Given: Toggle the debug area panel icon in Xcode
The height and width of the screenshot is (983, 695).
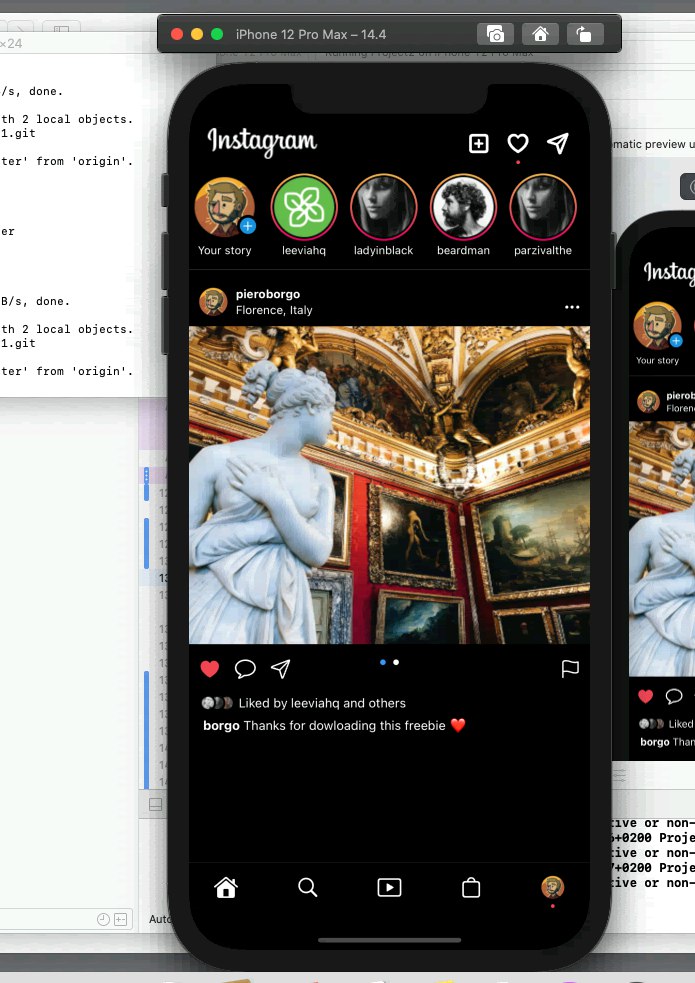Looking at the screenshot, I should point(155,804).
